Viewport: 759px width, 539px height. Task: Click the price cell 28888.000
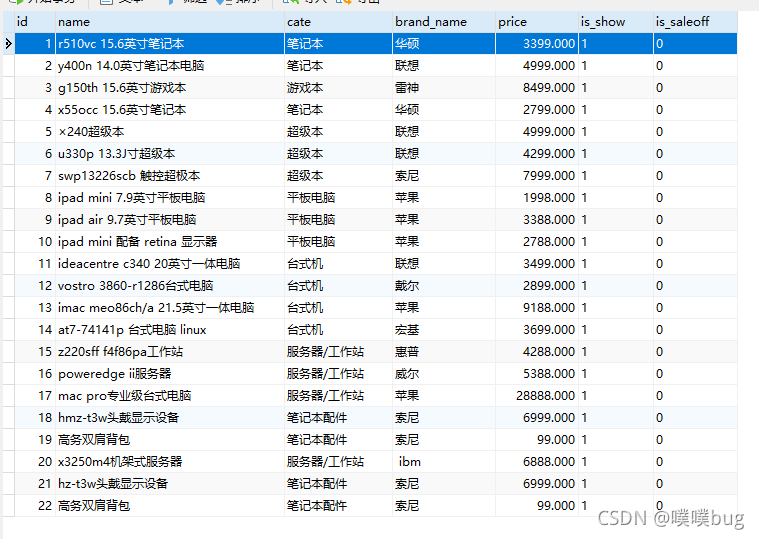536,396
